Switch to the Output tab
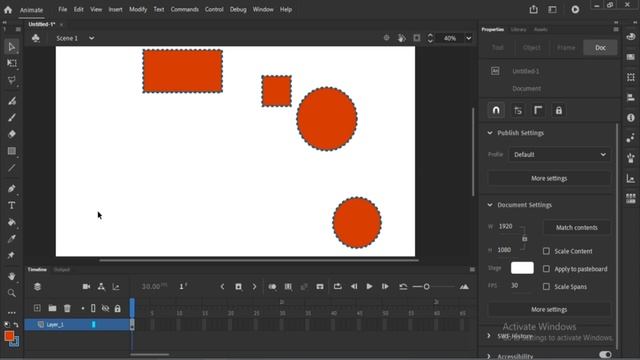This screenshot has height=360, width=640. 62,269
